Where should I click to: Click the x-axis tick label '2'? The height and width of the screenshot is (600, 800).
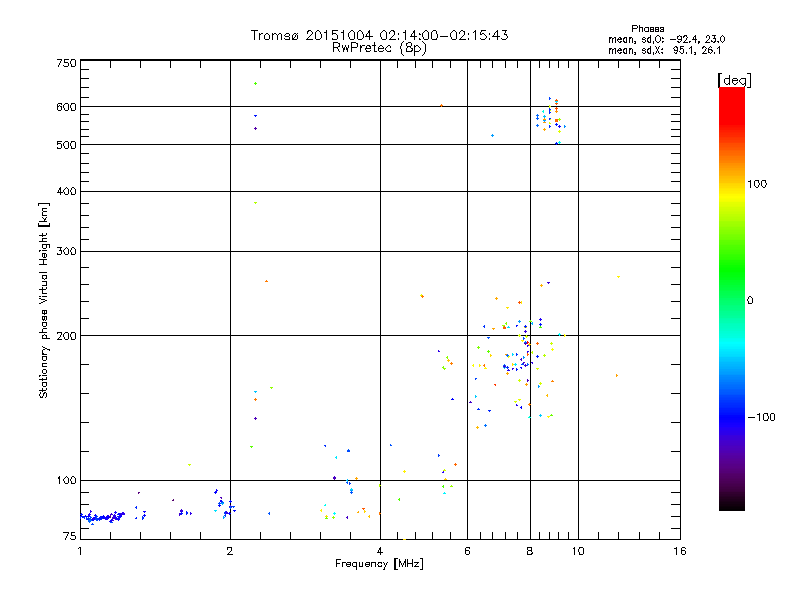click(230, 551)
